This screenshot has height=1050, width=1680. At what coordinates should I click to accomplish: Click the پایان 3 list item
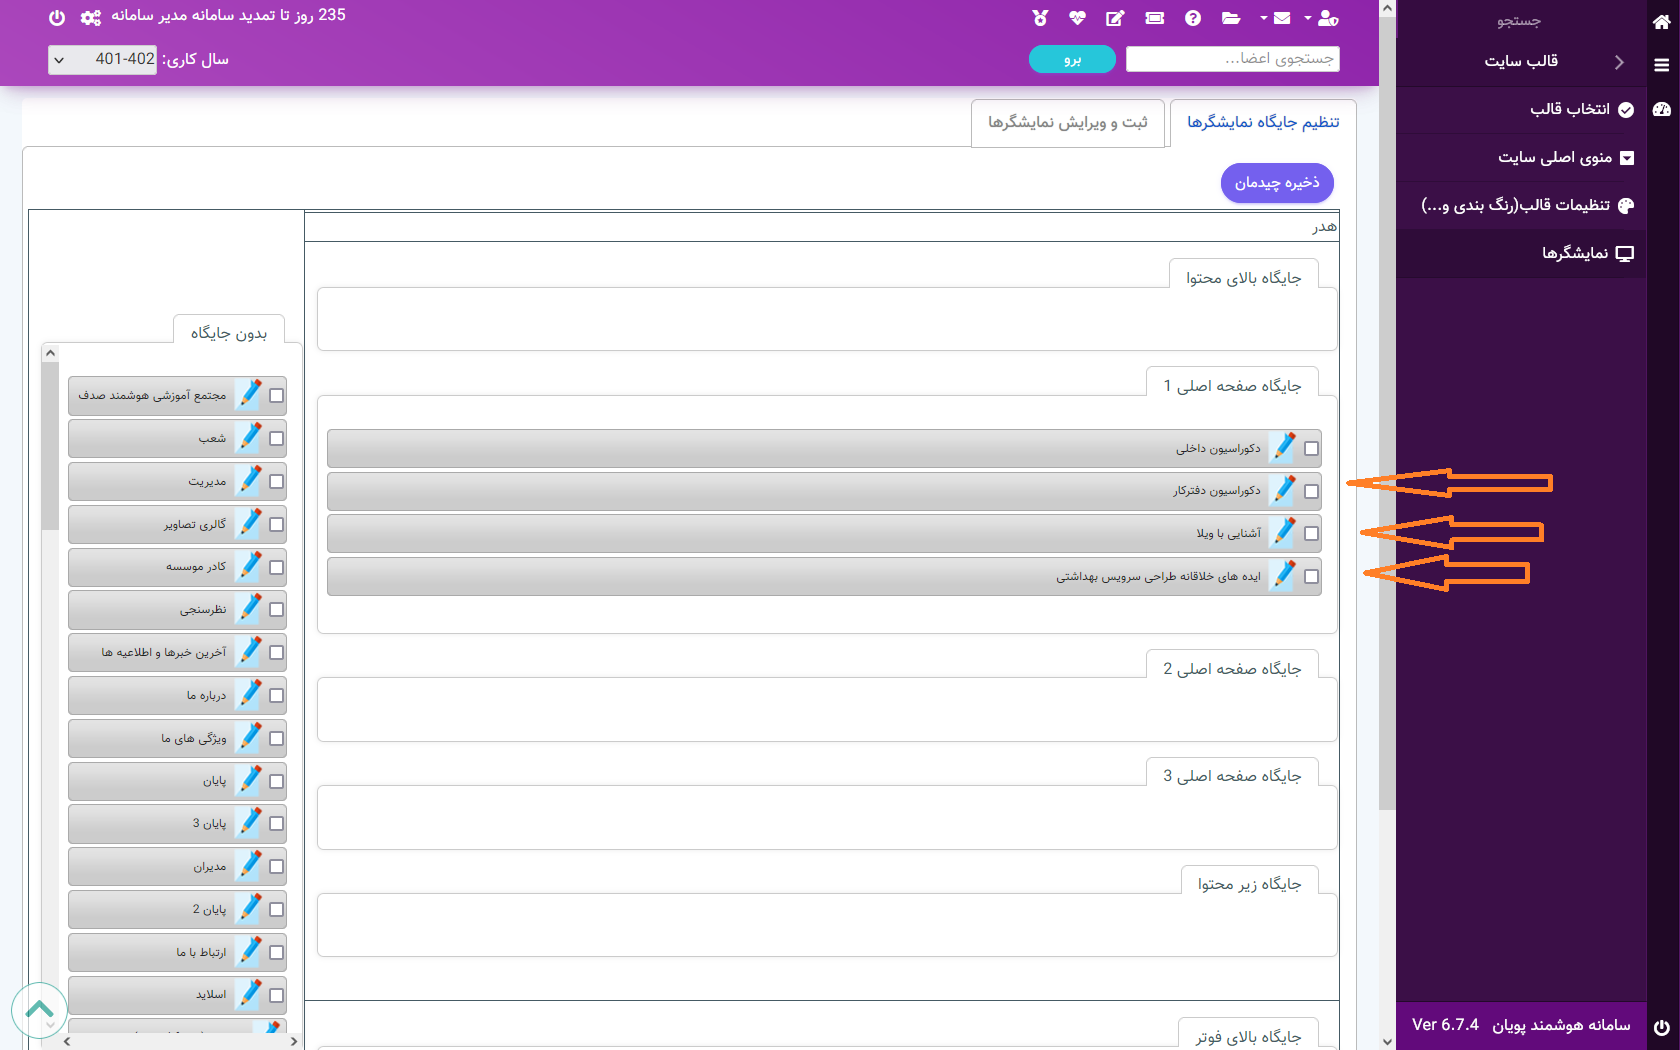[x=177, y=824]
